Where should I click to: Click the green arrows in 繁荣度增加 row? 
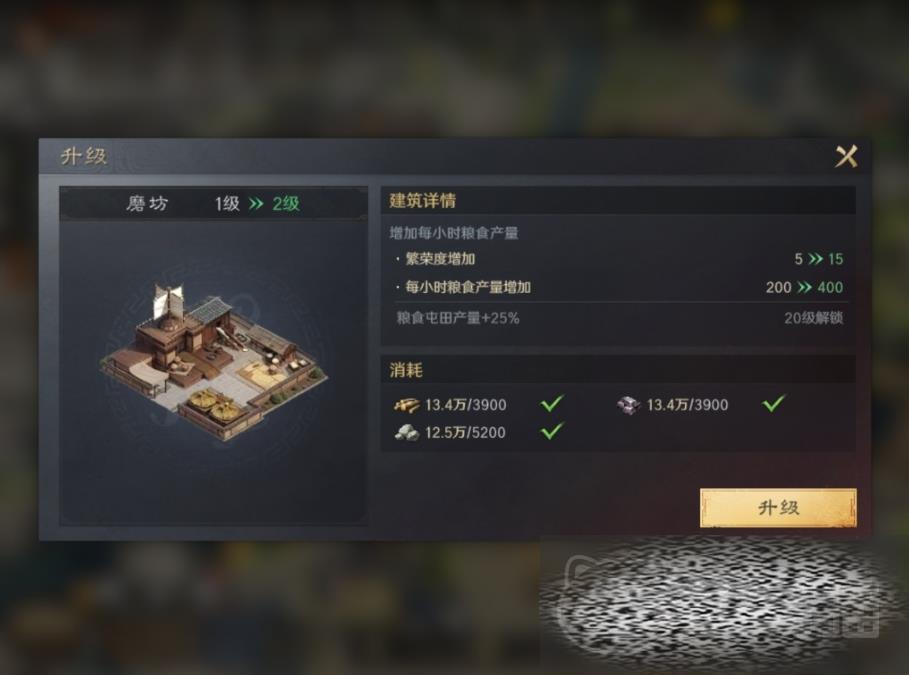click(816, 259)
